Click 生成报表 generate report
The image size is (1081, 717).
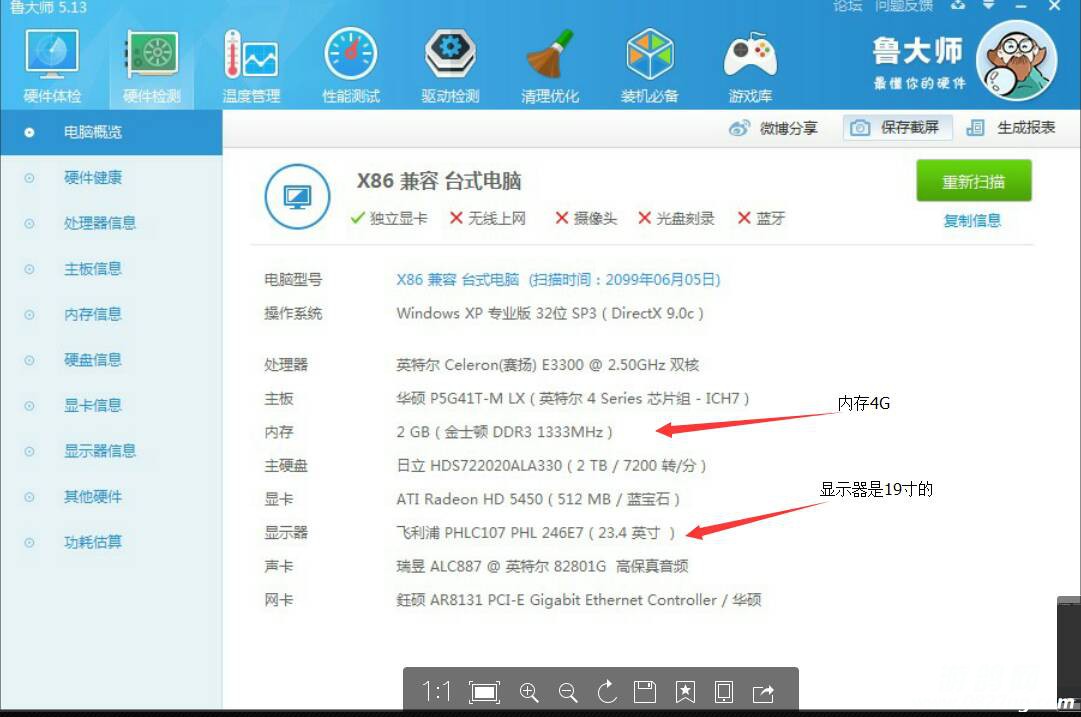[1011, 128]
